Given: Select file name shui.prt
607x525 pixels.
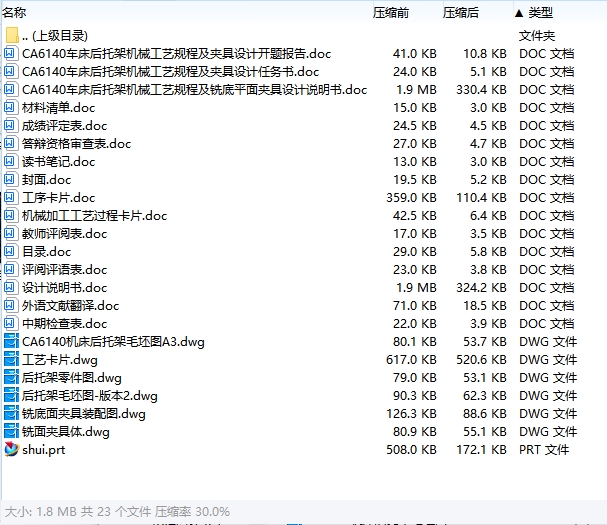Looking at the screenshot, I should click(43, 450).
